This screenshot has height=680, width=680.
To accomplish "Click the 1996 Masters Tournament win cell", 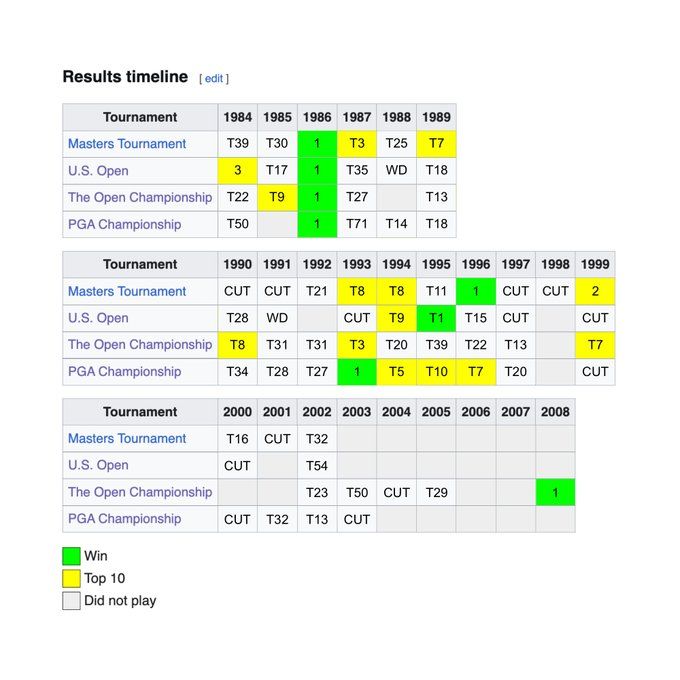I will tap(476, 291).
